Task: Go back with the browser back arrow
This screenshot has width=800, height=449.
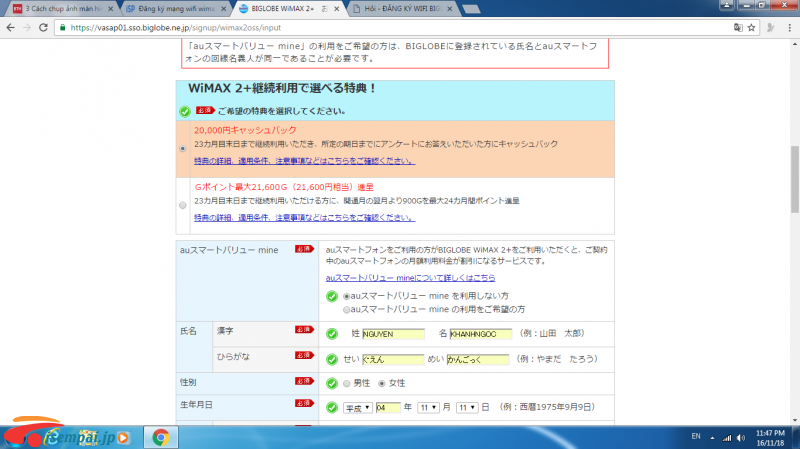Action: 11,28
